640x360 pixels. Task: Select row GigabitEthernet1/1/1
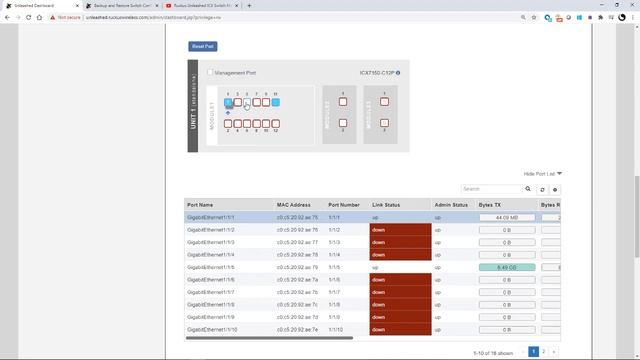372,218
